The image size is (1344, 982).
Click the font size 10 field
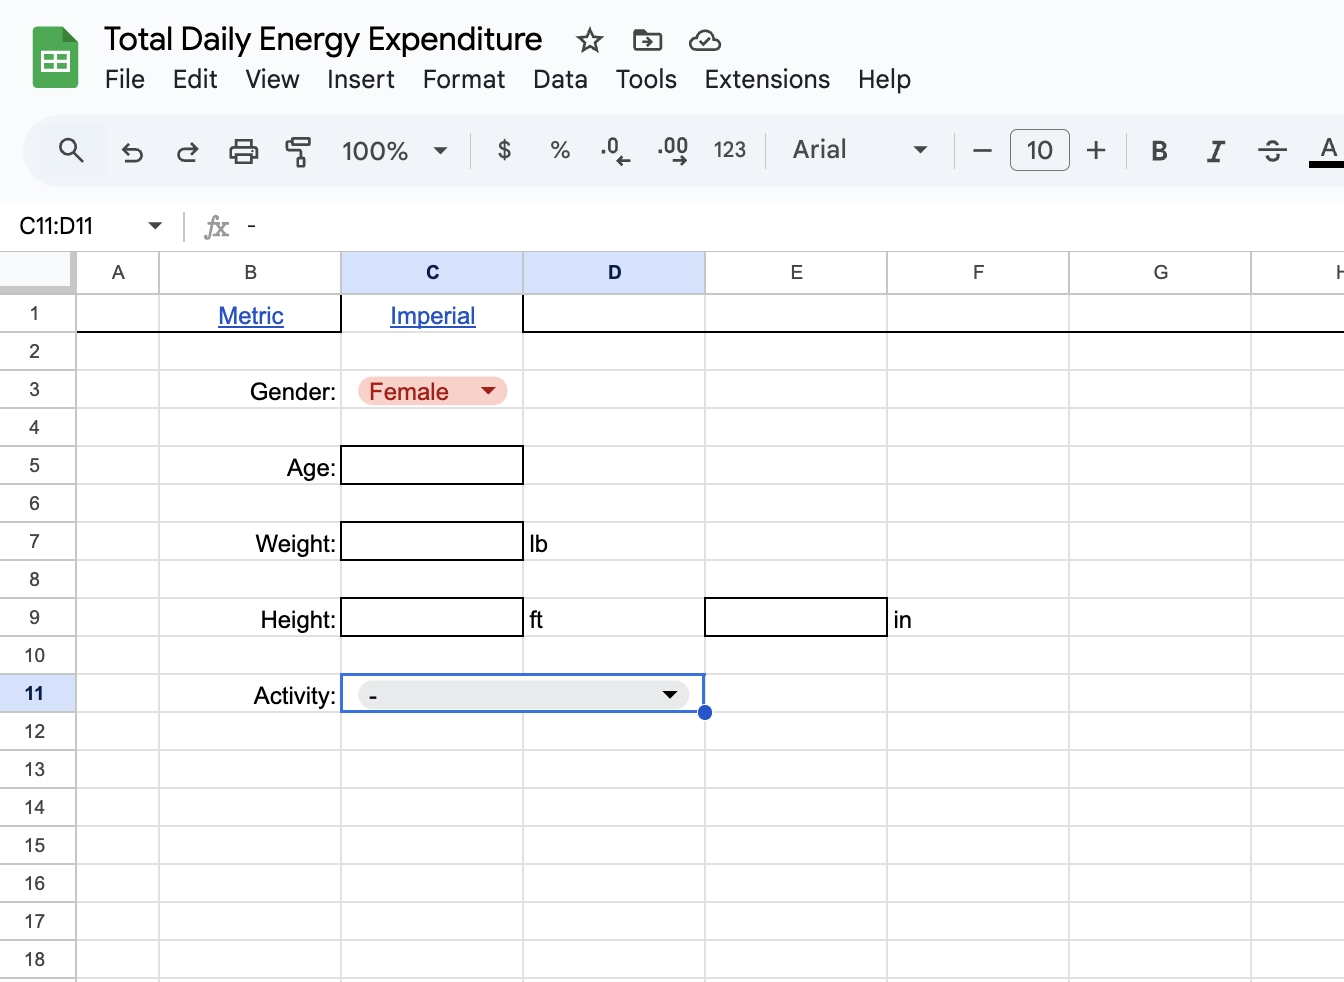point(1040,150)
